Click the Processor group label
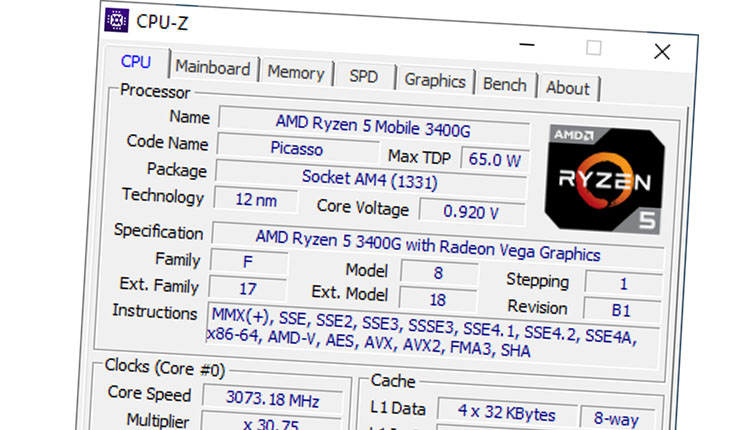This screenshot has height=430, width=750. [x=155, y=91]
